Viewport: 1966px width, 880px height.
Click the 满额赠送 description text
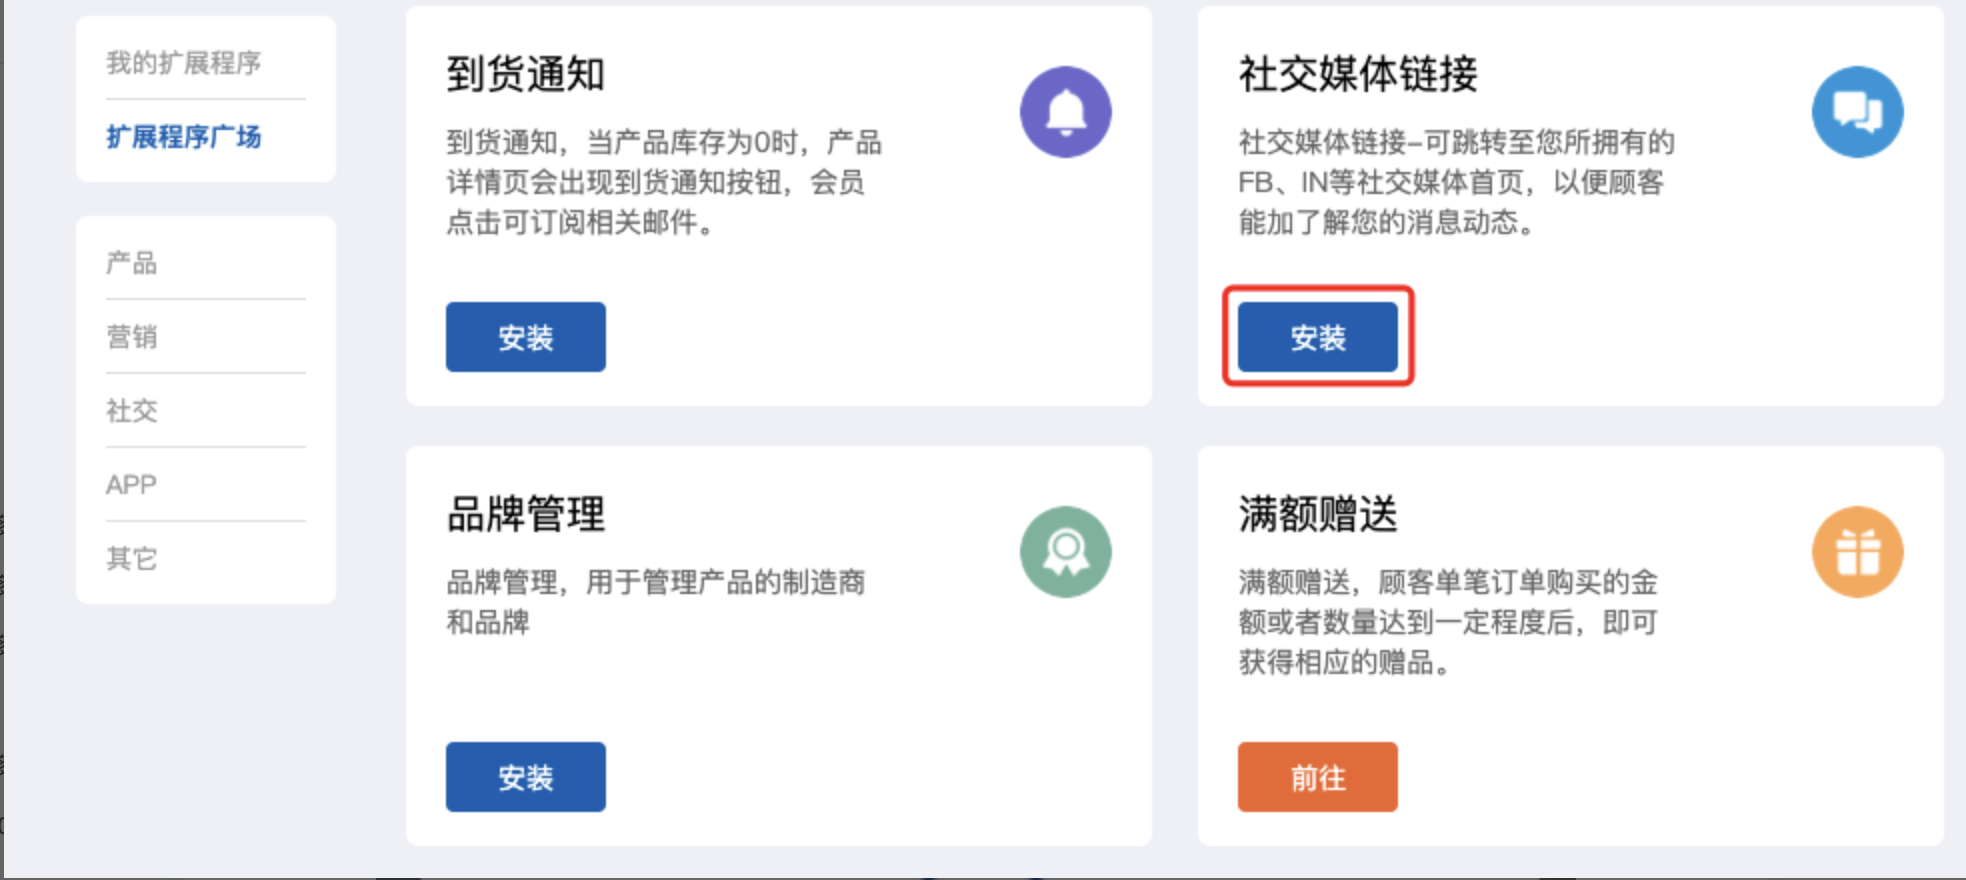click(x=1448, y=622)
